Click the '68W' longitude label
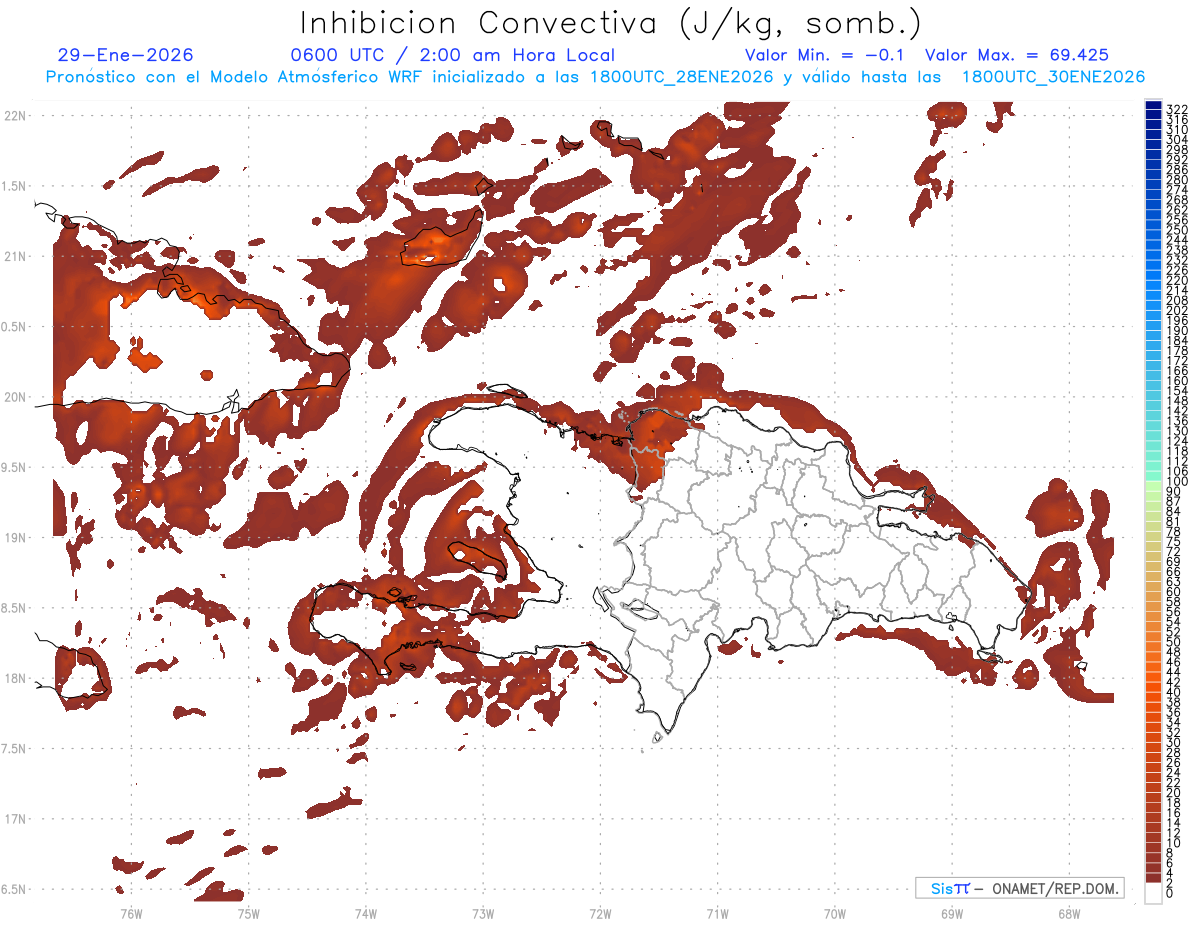 pyautogui.click(x=1068, y=912)
